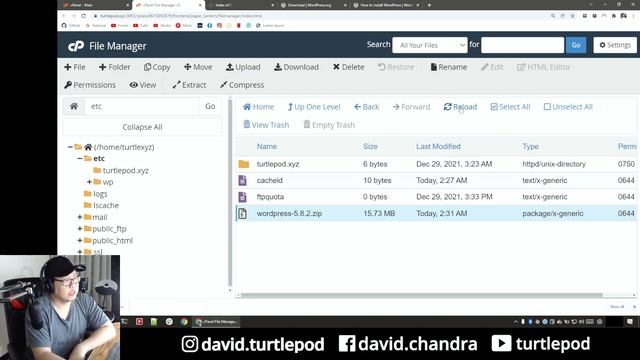This screenshot has height=360, width=640.
Task: Open the Permissions dialog
Action: point(90,85)
